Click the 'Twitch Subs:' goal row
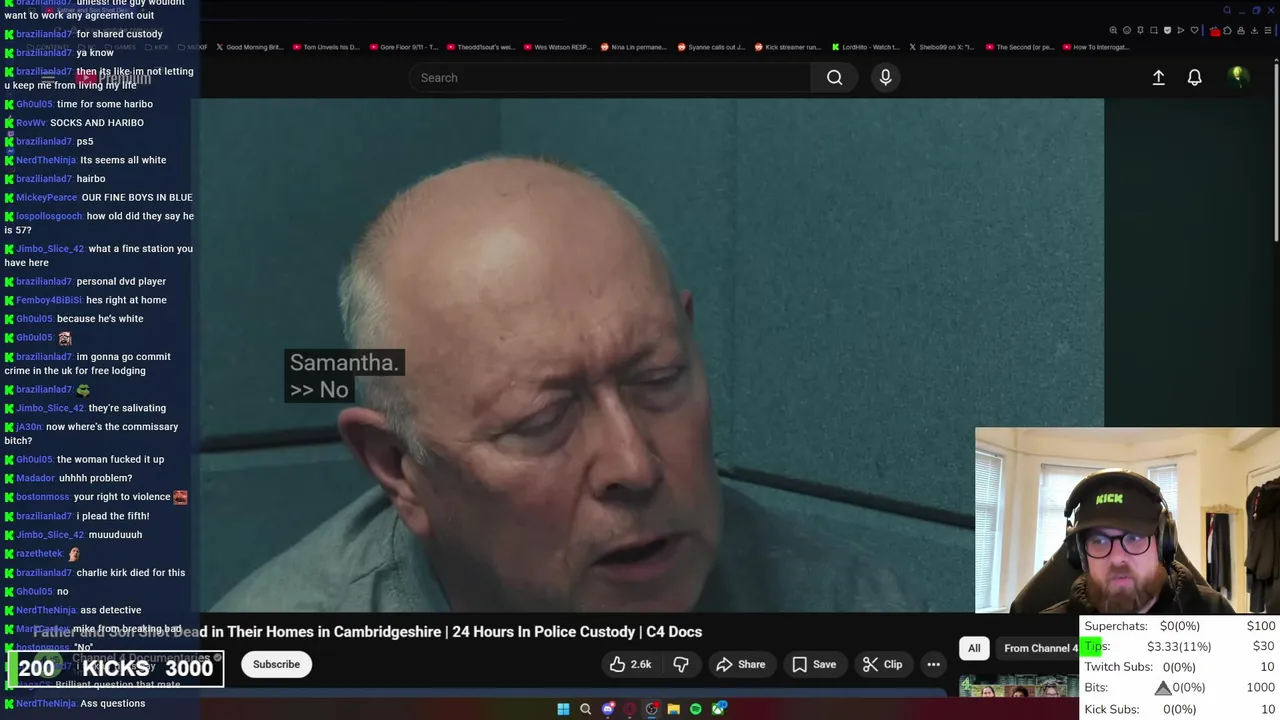The height and width of the screenshot is (720, 1280). pyautogui.click(x=1179, y=667)
